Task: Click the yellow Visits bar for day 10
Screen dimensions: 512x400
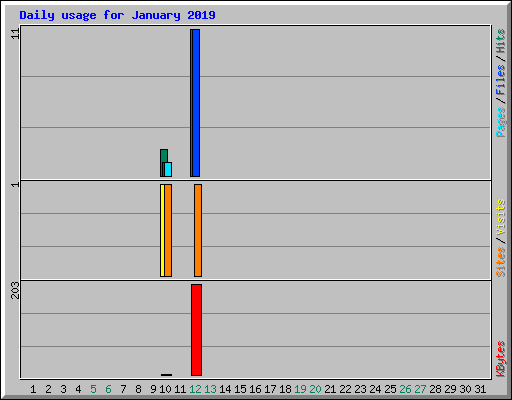Action: pyautogui.click(x=162, y=230)
